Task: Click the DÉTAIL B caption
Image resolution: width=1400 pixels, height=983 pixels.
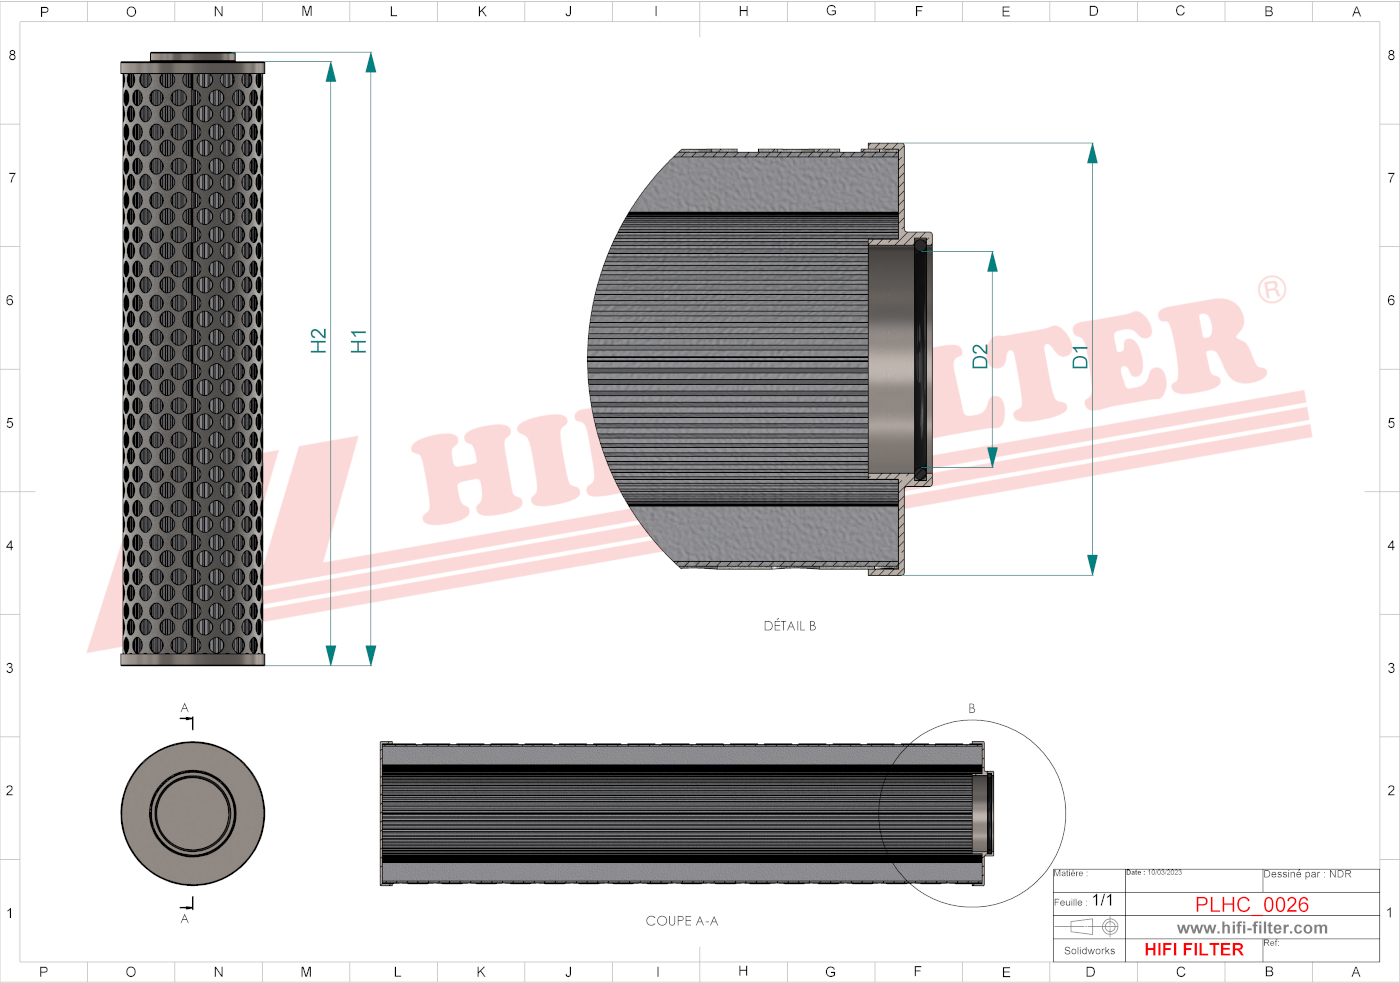Action: [790, 626]
